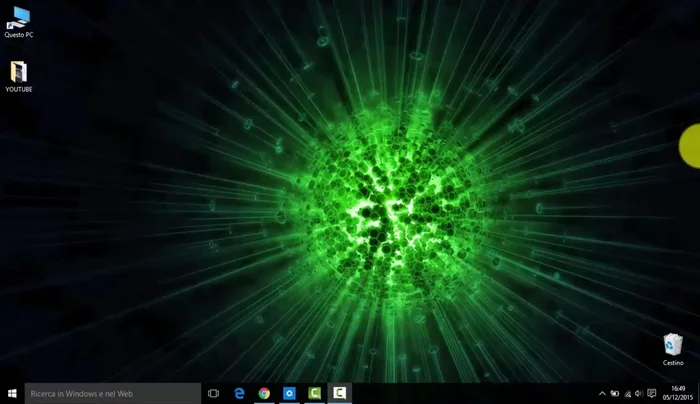Launch Google Chrome from taskbar
700x404 pixels.
pos(264,394)
